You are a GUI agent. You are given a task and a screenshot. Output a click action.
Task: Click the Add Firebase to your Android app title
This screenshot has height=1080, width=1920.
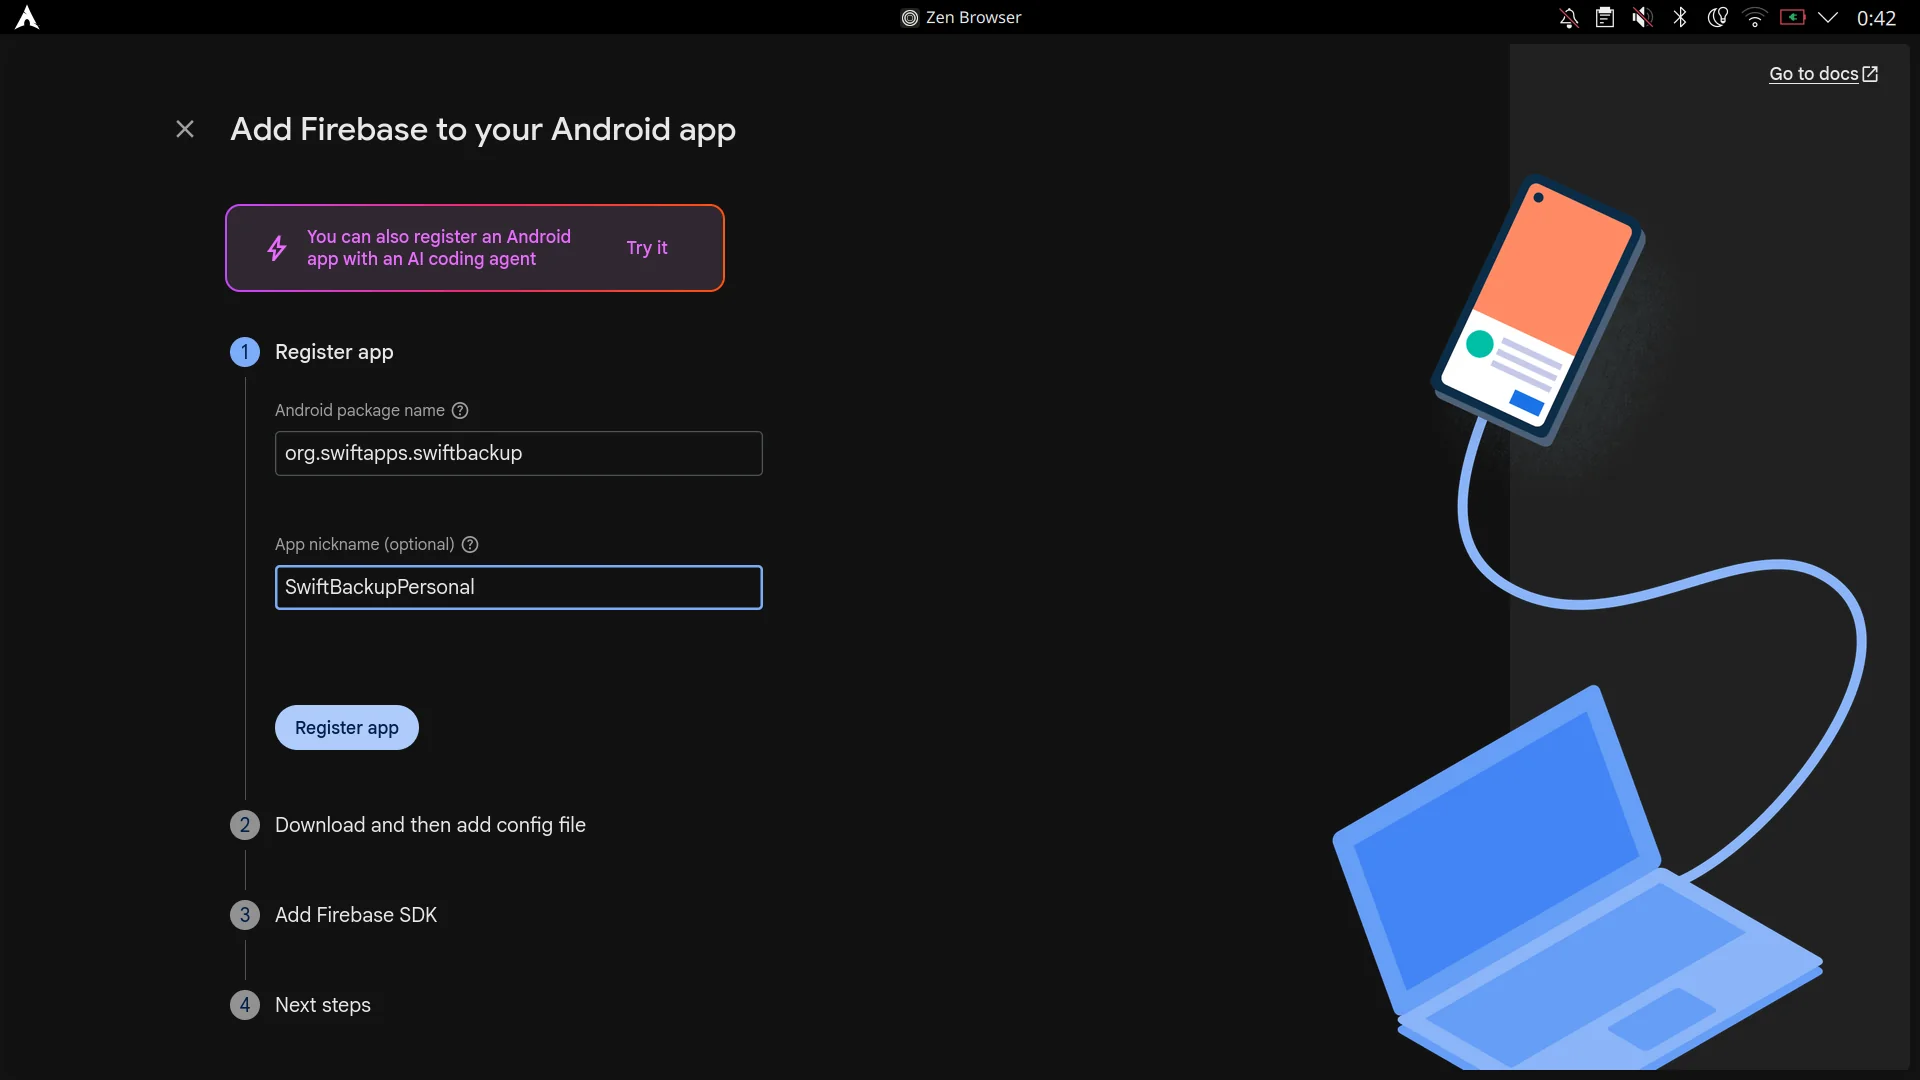[x=483, y=130]
